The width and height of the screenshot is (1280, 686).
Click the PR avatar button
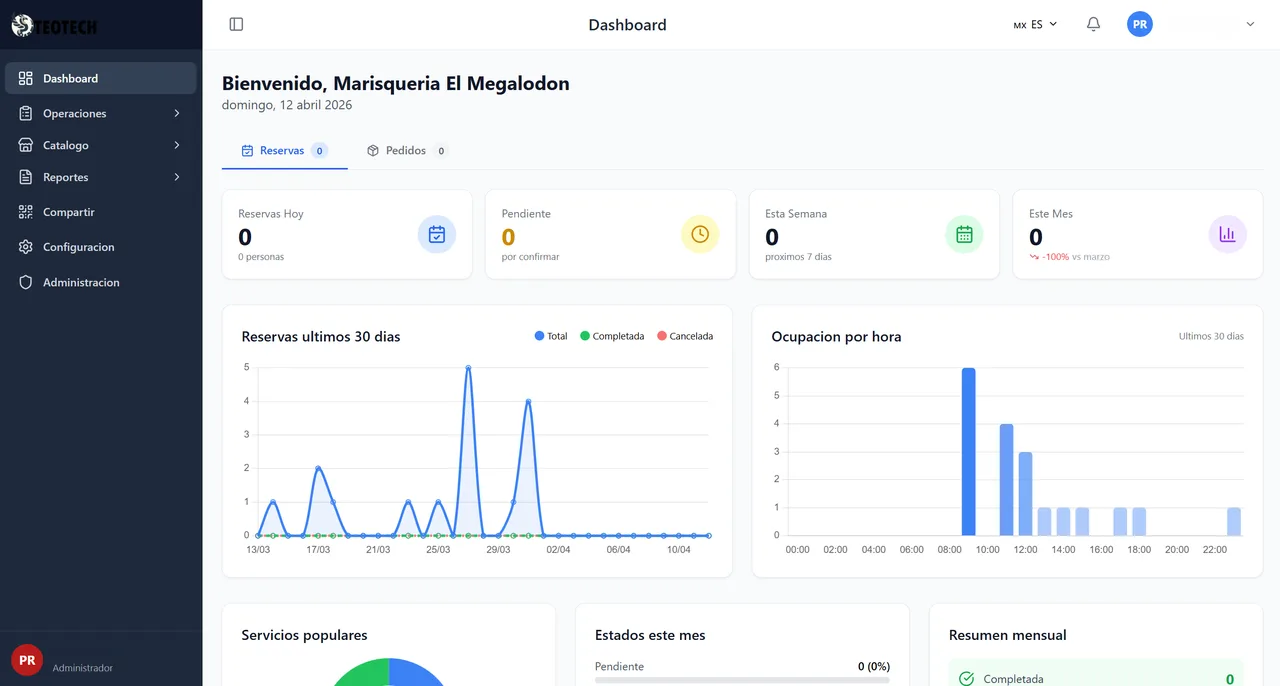coord(1140,23)
